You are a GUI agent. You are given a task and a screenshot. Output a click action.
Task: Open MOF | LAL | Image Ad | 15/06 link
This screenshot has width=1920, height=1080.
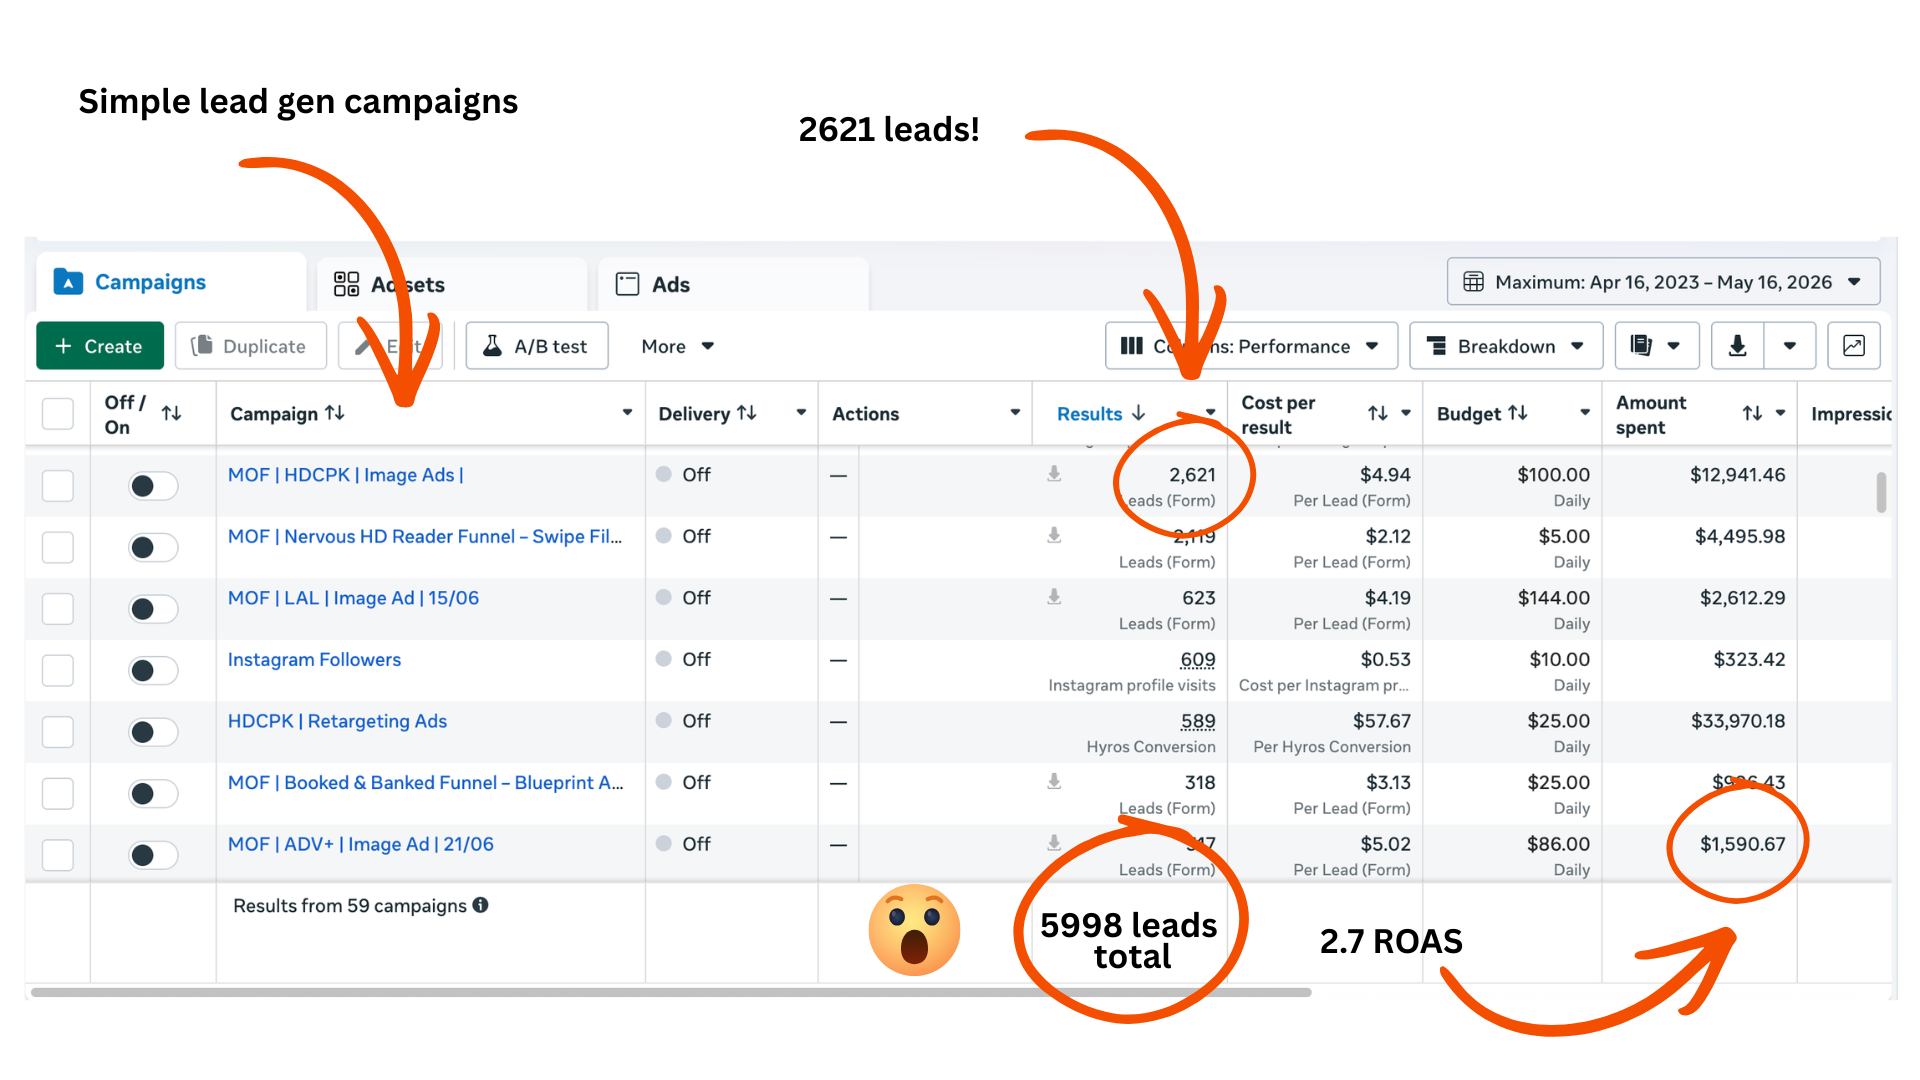(353, 598)
